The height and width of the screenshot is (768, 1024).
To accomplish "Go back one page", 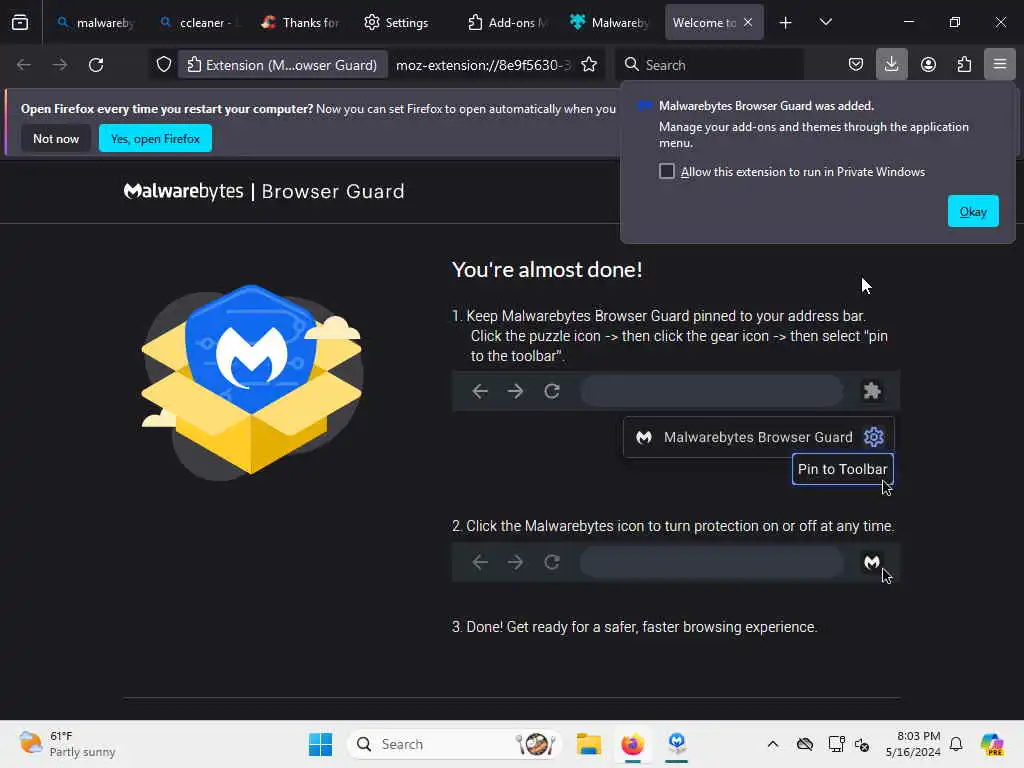I will point(24,65).
